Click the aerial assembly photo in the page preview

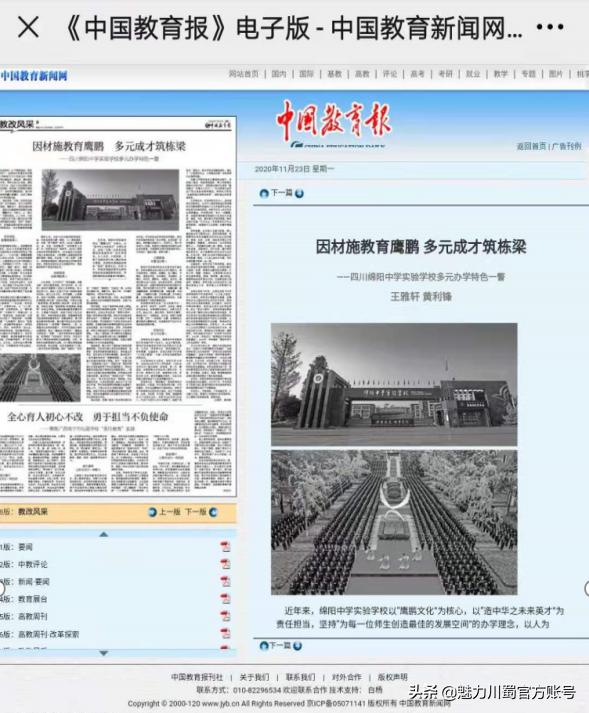[40, 378]
